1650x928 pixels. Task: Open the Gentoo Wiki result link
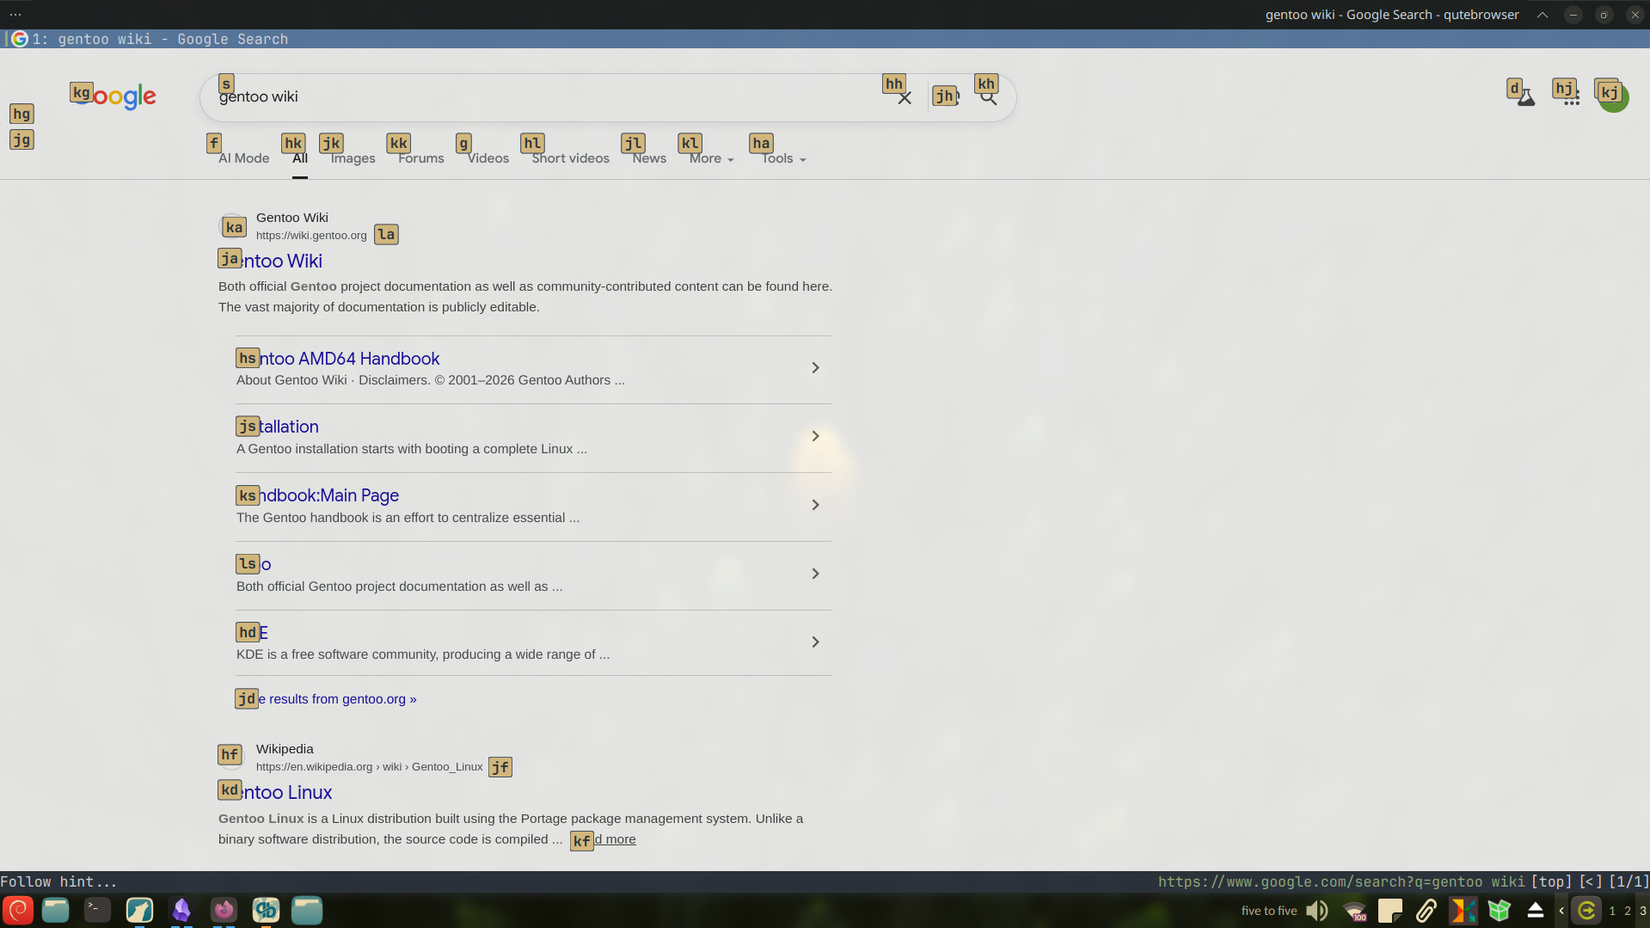click(x=285, y=260)
